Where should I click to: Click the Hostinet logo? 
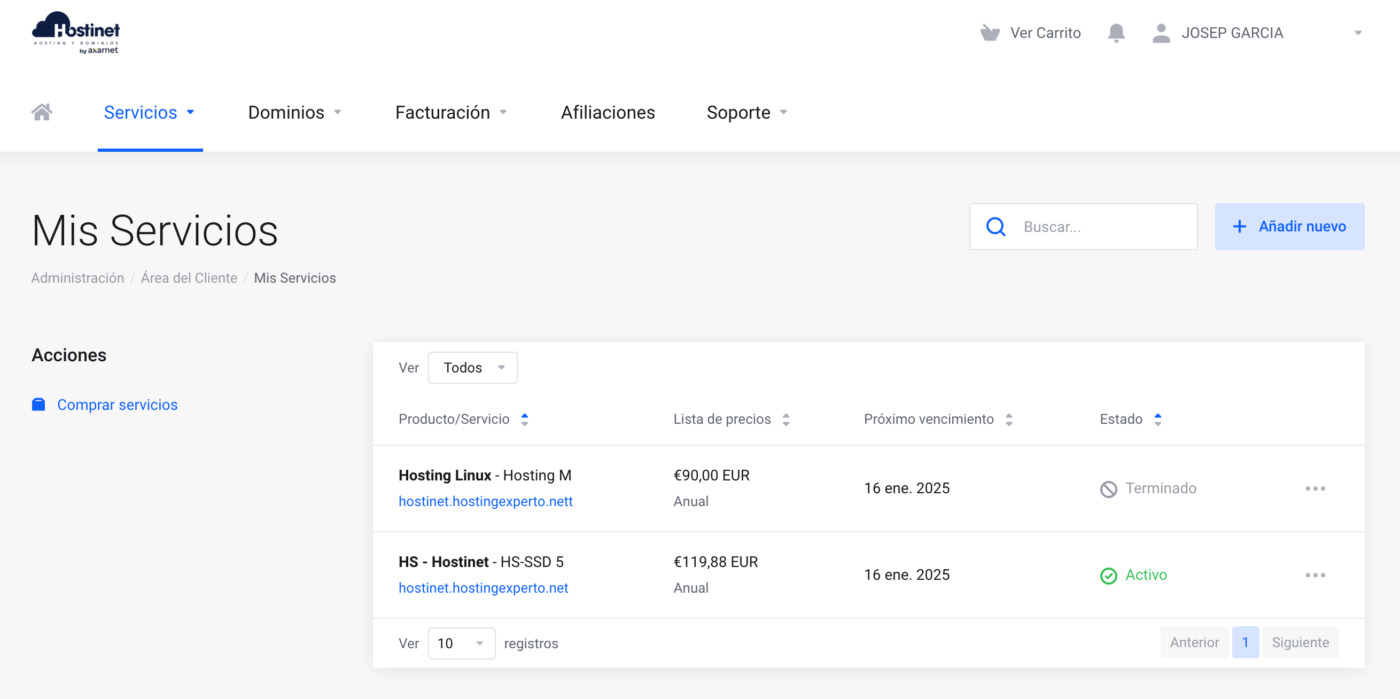click(76, 33)
